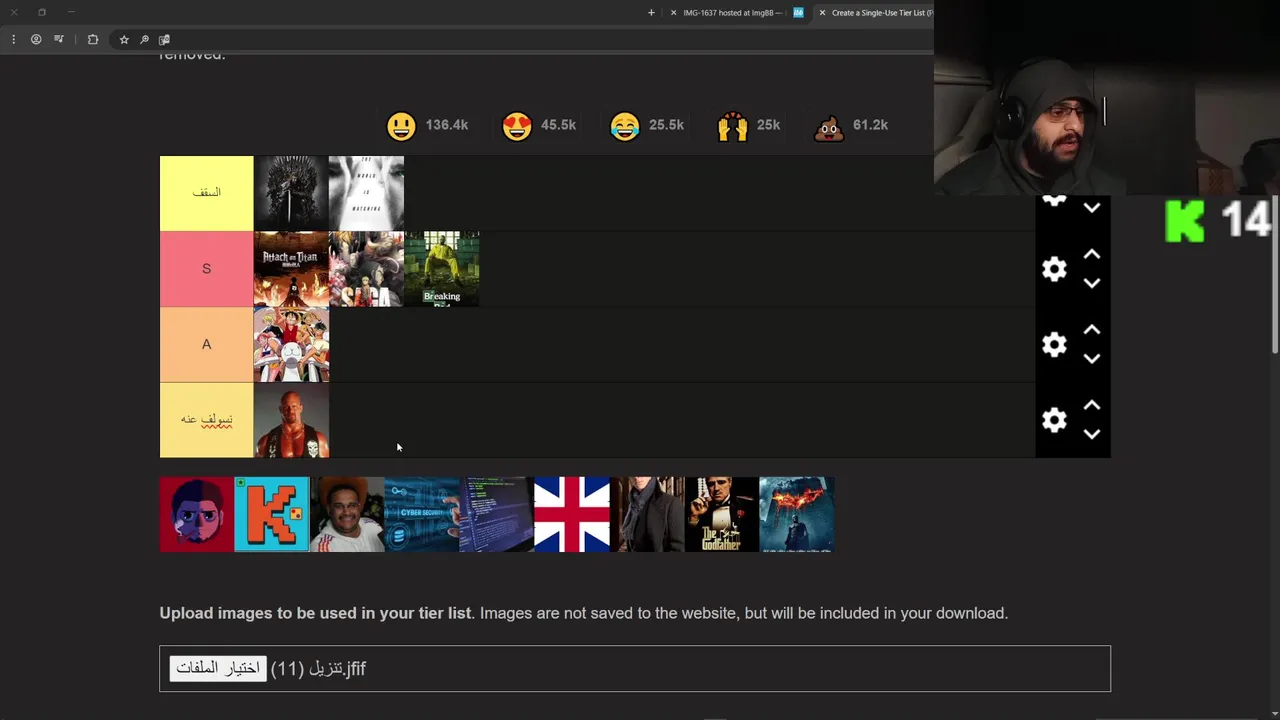The width and height of the screenshot is (1280, 720).
Task: Open the browser extensions puzzle icon
Action: 93,39
